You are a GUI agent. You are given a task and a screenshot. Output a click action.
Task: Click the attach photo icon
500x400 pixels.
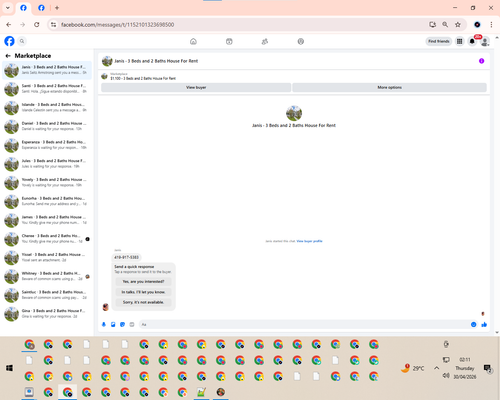click(x=113, y=324)
